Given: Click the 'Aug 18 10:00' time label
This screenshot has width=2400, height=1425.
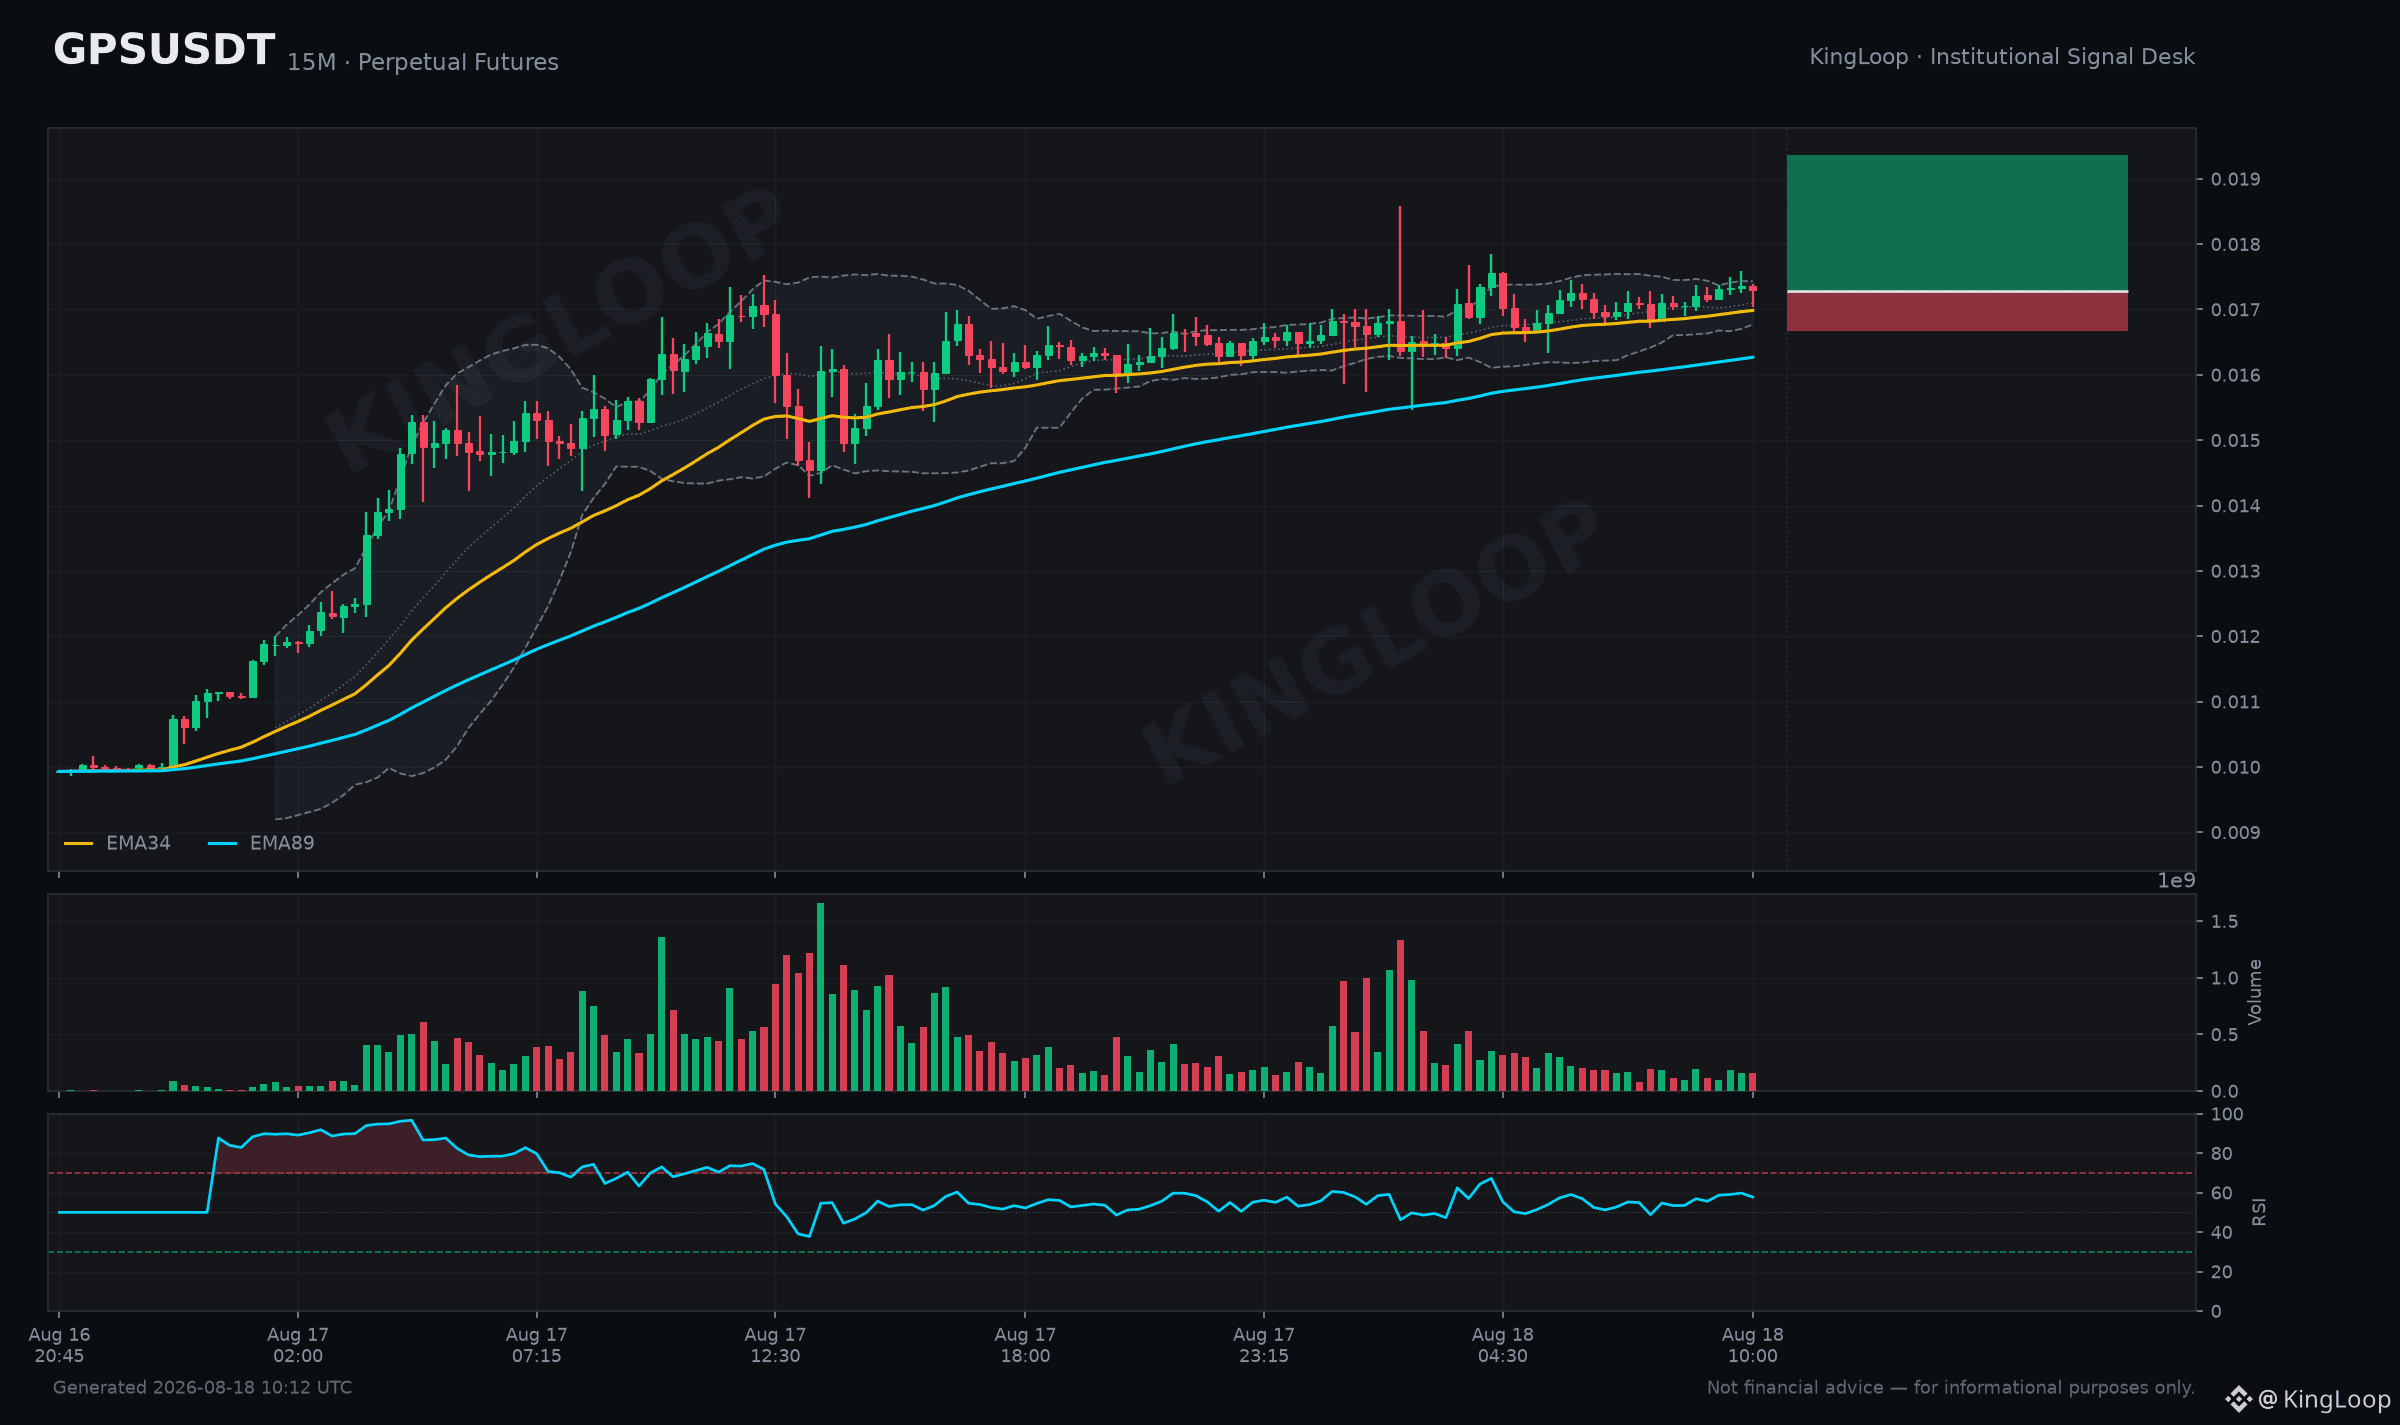Looking at the screenshot, I should tap(1753, 1345).
